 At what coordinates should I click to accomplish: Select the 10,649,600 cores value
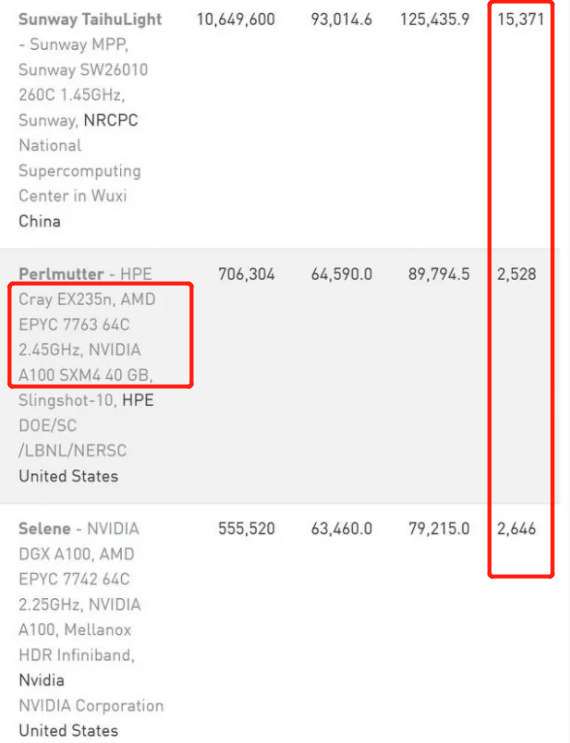(236, 19)
